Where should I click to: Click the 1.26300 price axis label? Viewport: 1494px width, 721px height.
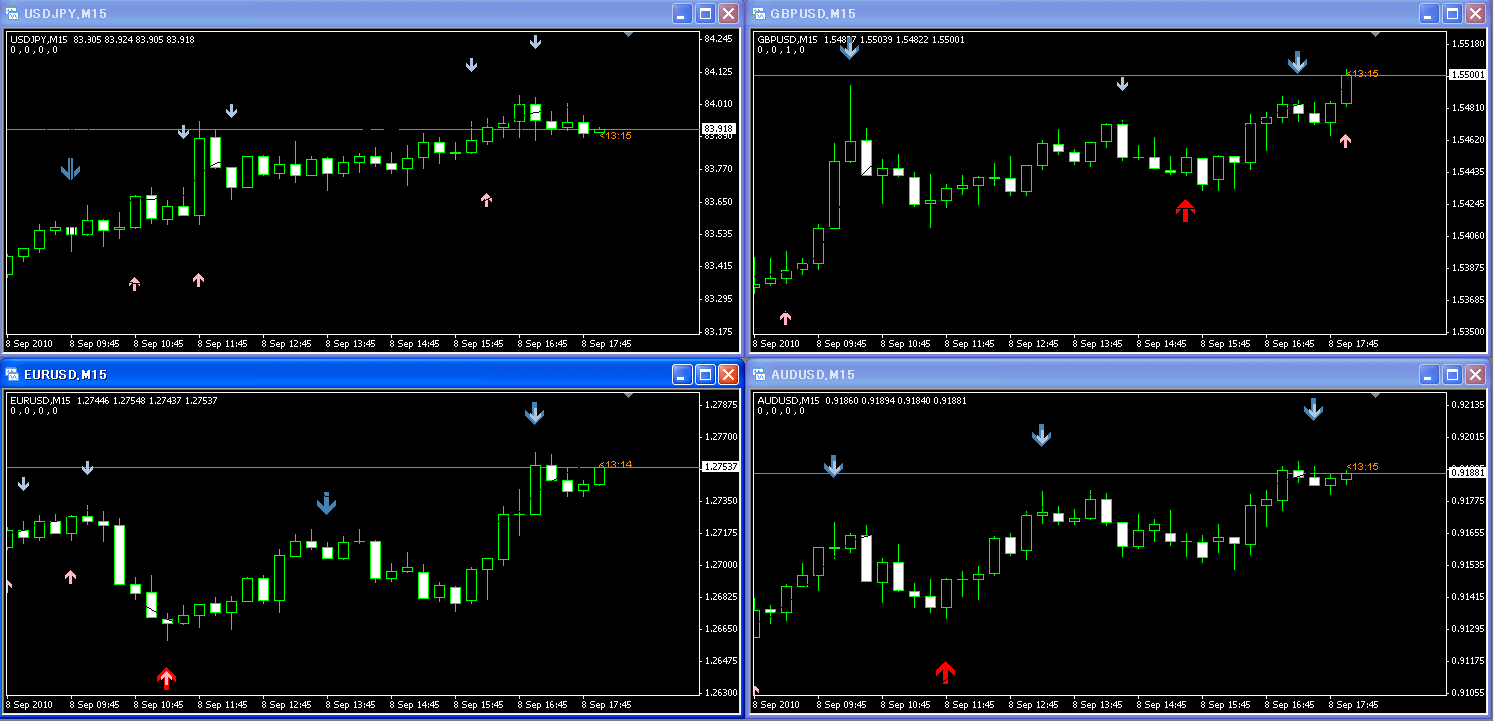pos(720,692)
